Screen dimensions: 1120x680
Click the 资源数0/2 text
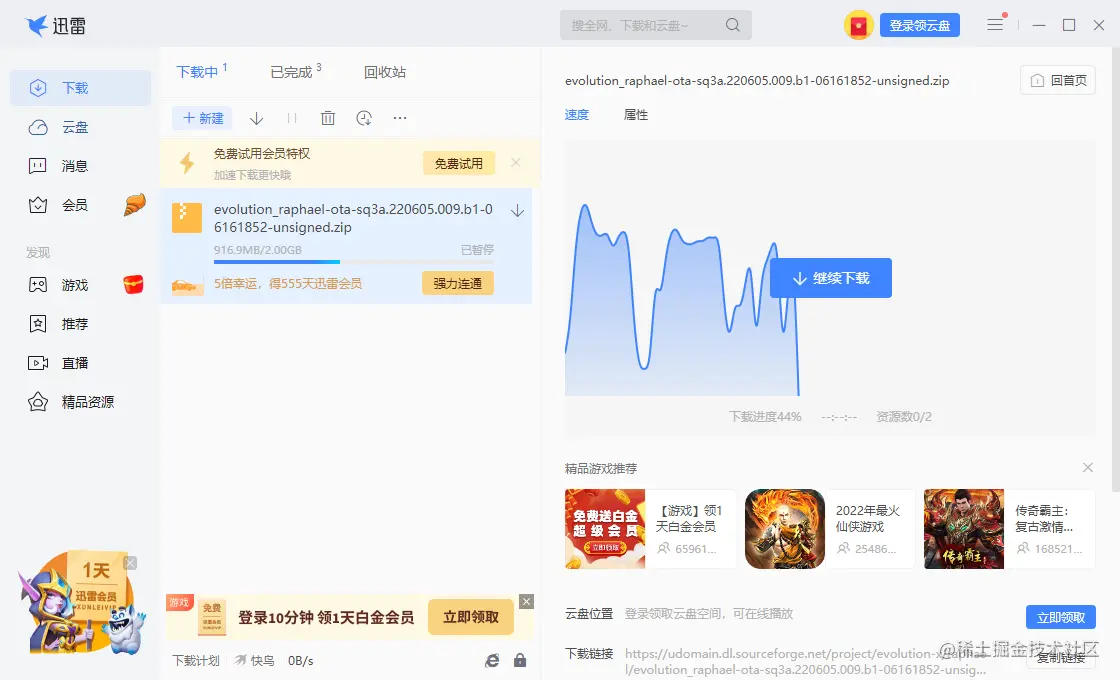coord(904,416)
